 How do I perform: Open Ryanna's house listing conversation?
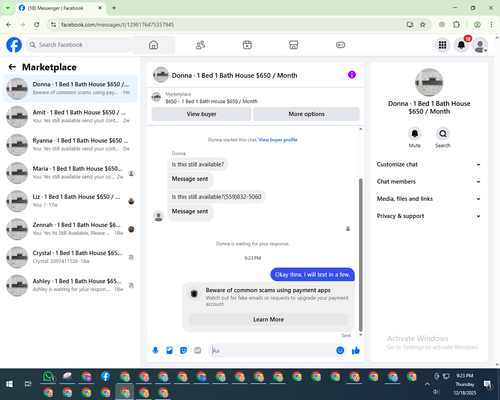(70, 145)
